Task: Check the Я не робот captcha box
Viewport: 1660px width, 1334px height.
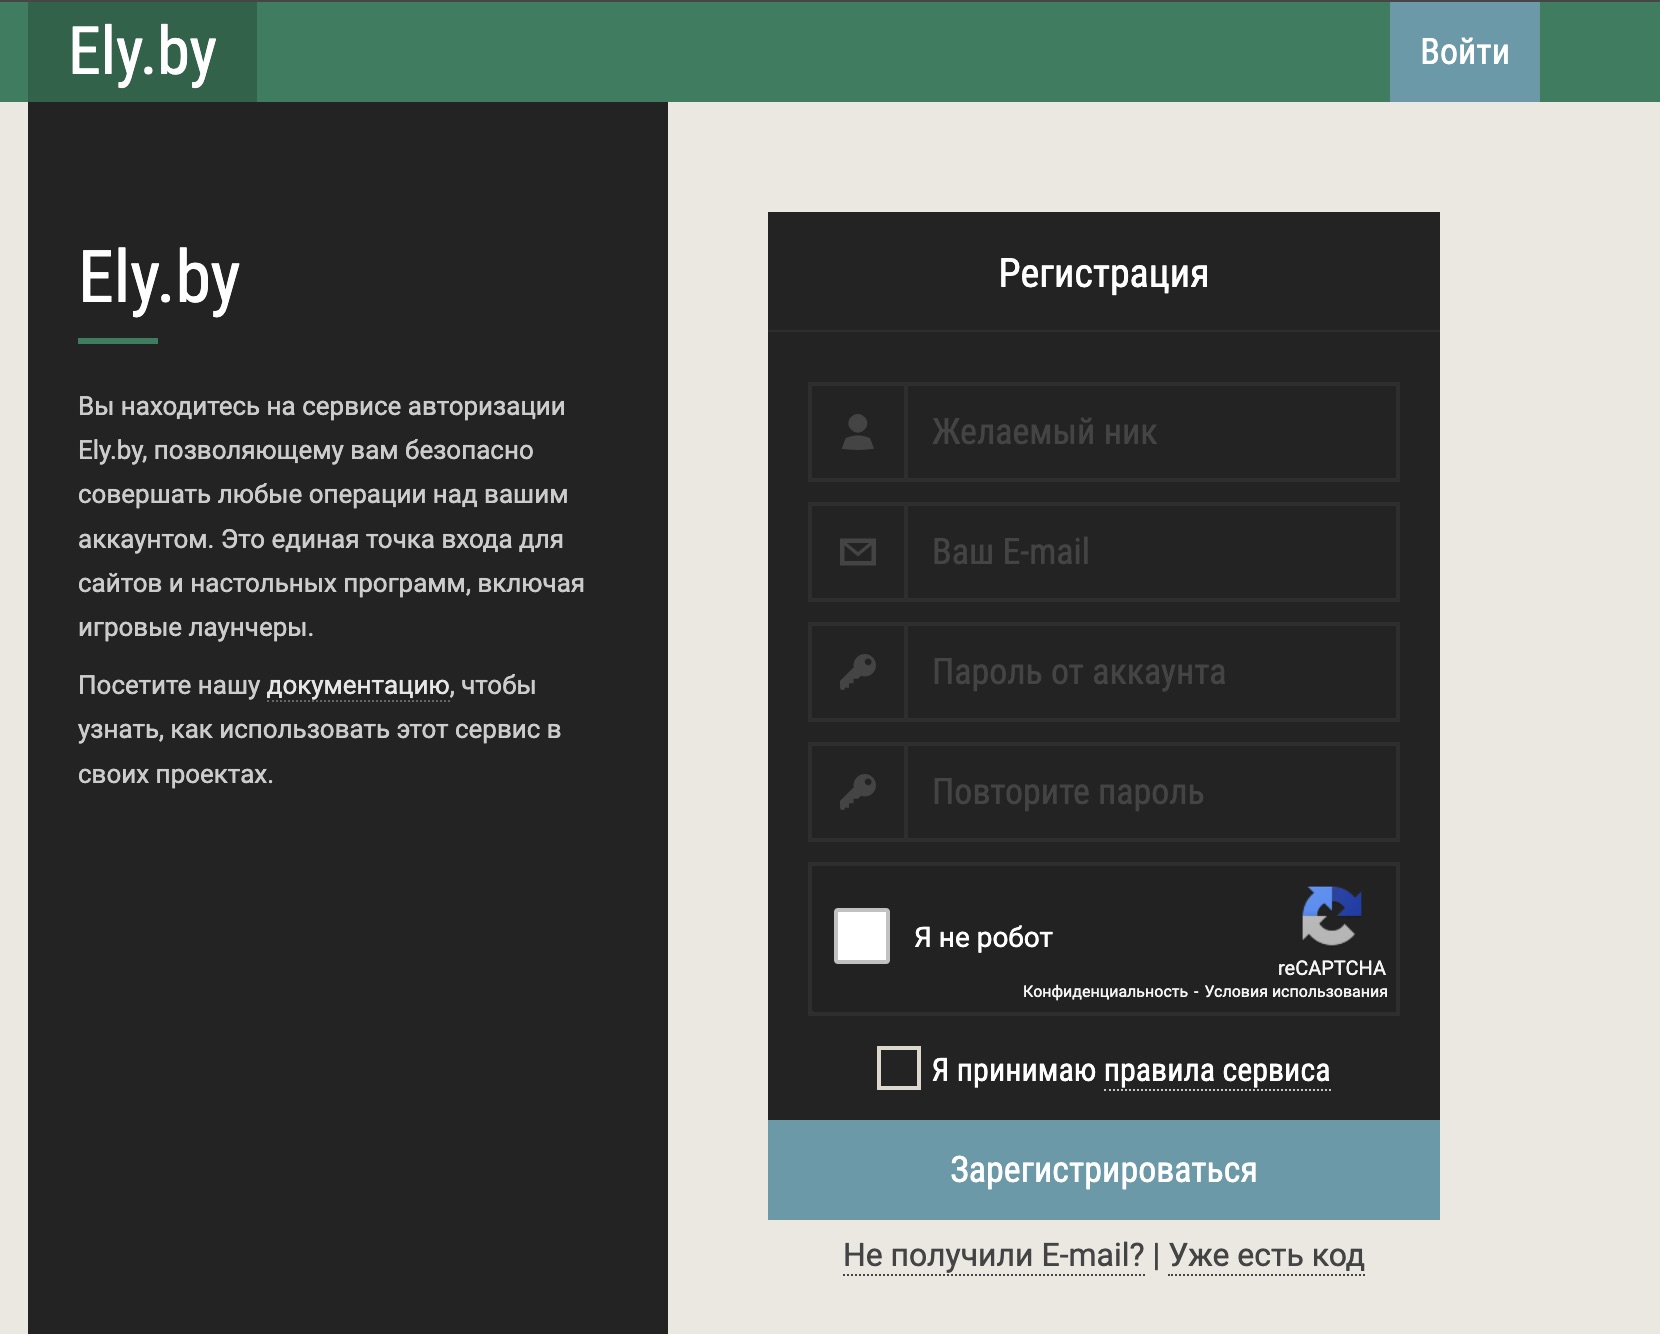Action: click(862, 936)
